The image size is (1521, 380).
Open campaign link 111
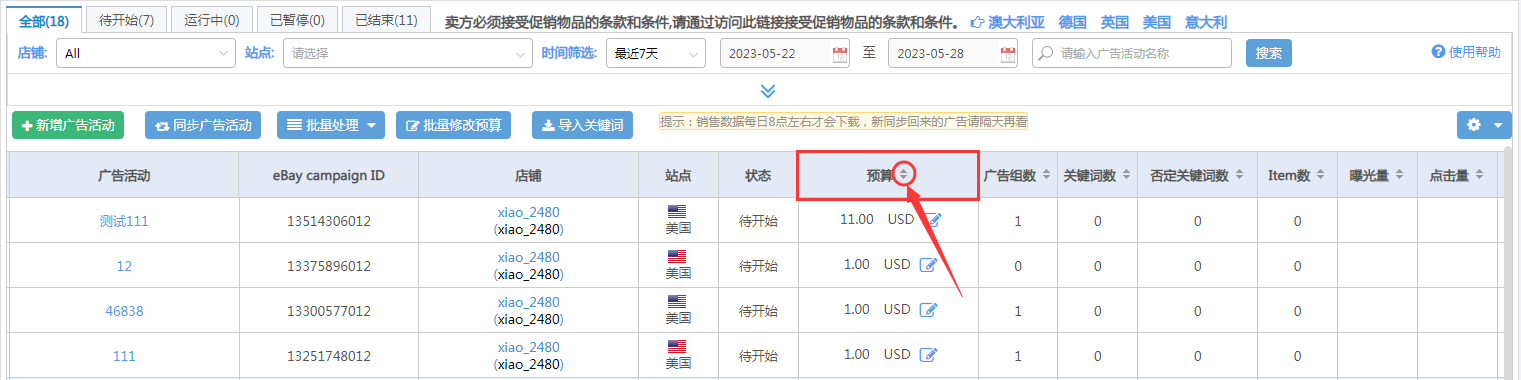(124, 356)
